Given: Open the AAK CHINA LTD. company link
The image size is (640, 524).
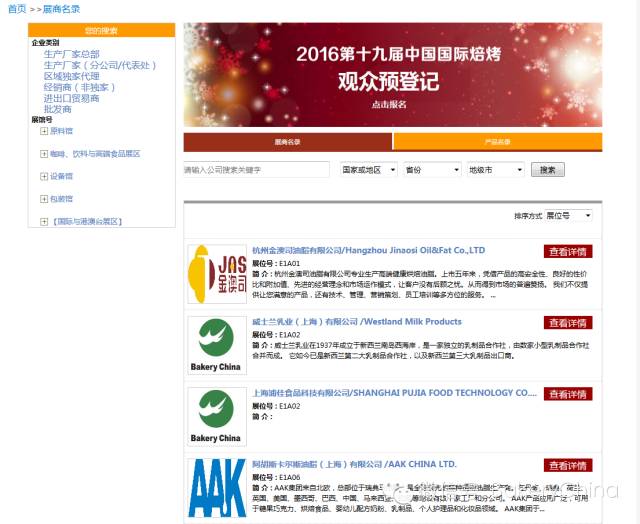Looking at the screenshot, I should 354,464.
